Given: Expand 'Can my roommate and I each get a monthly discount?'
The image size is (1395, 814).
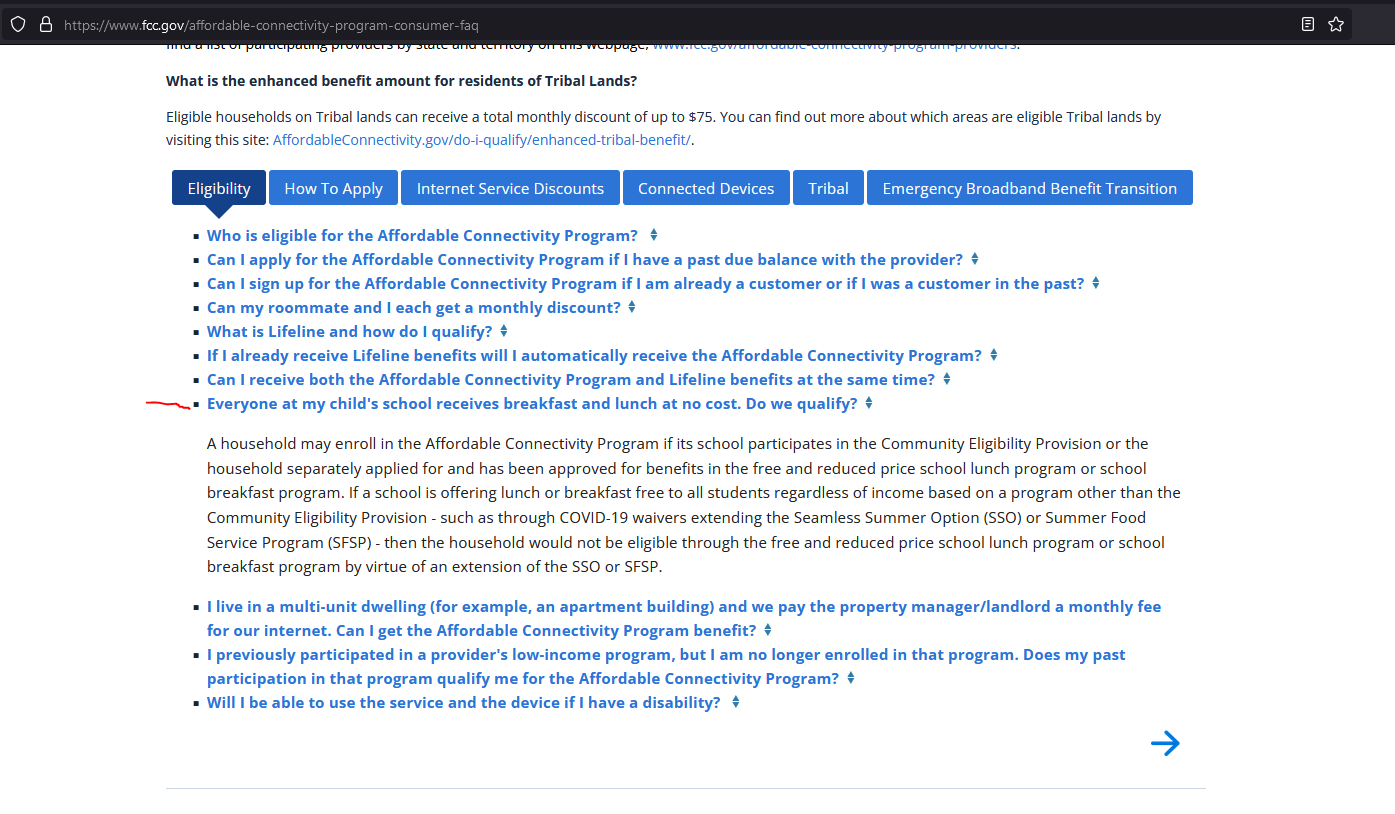Looking at the screenshot, I should (414, 308).
